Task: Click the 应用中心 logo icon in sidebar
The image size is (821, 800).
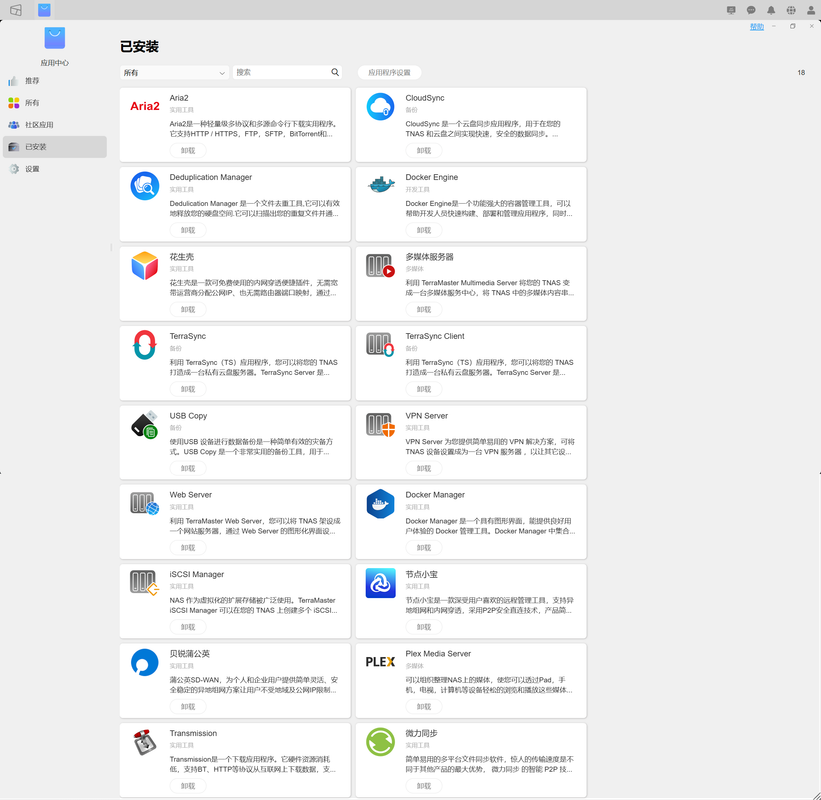Action: tap(55, 38)
